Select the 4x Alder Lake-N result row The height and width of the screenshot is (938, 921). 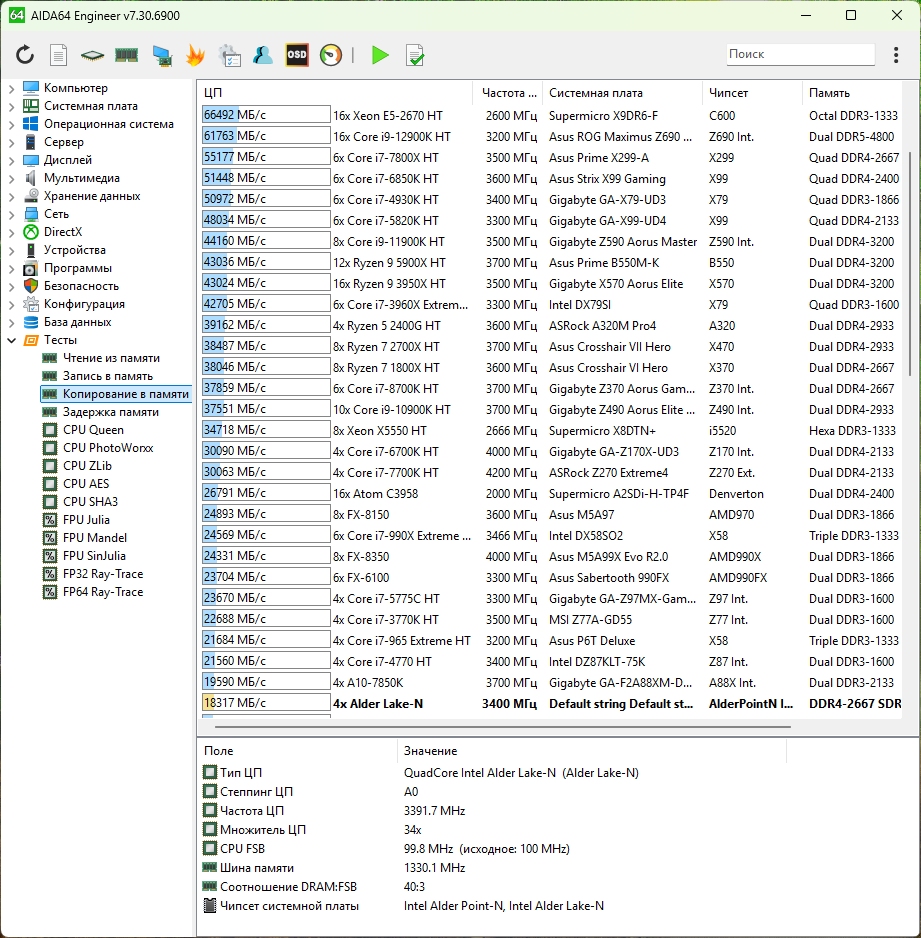pyautogui.click(x=378, y=703)
